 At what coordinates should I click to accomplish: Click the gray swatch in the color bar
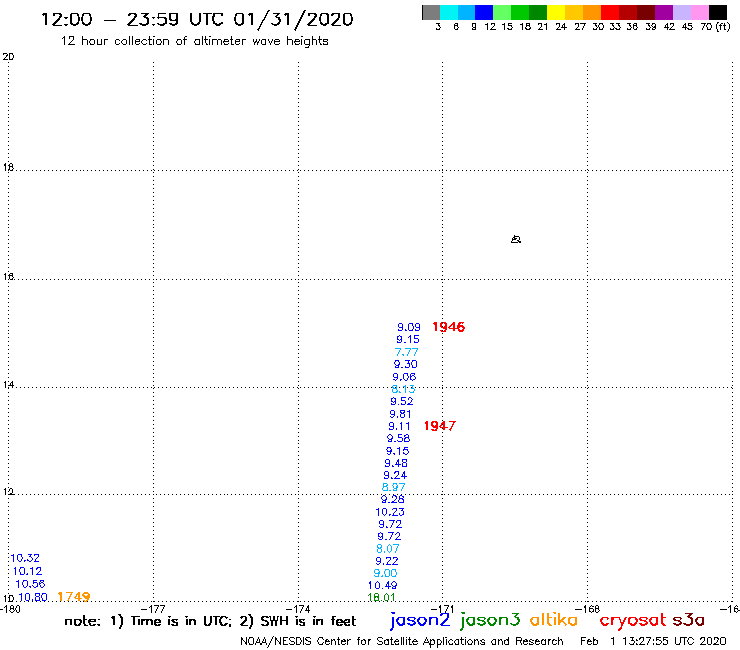click(431, 12)
